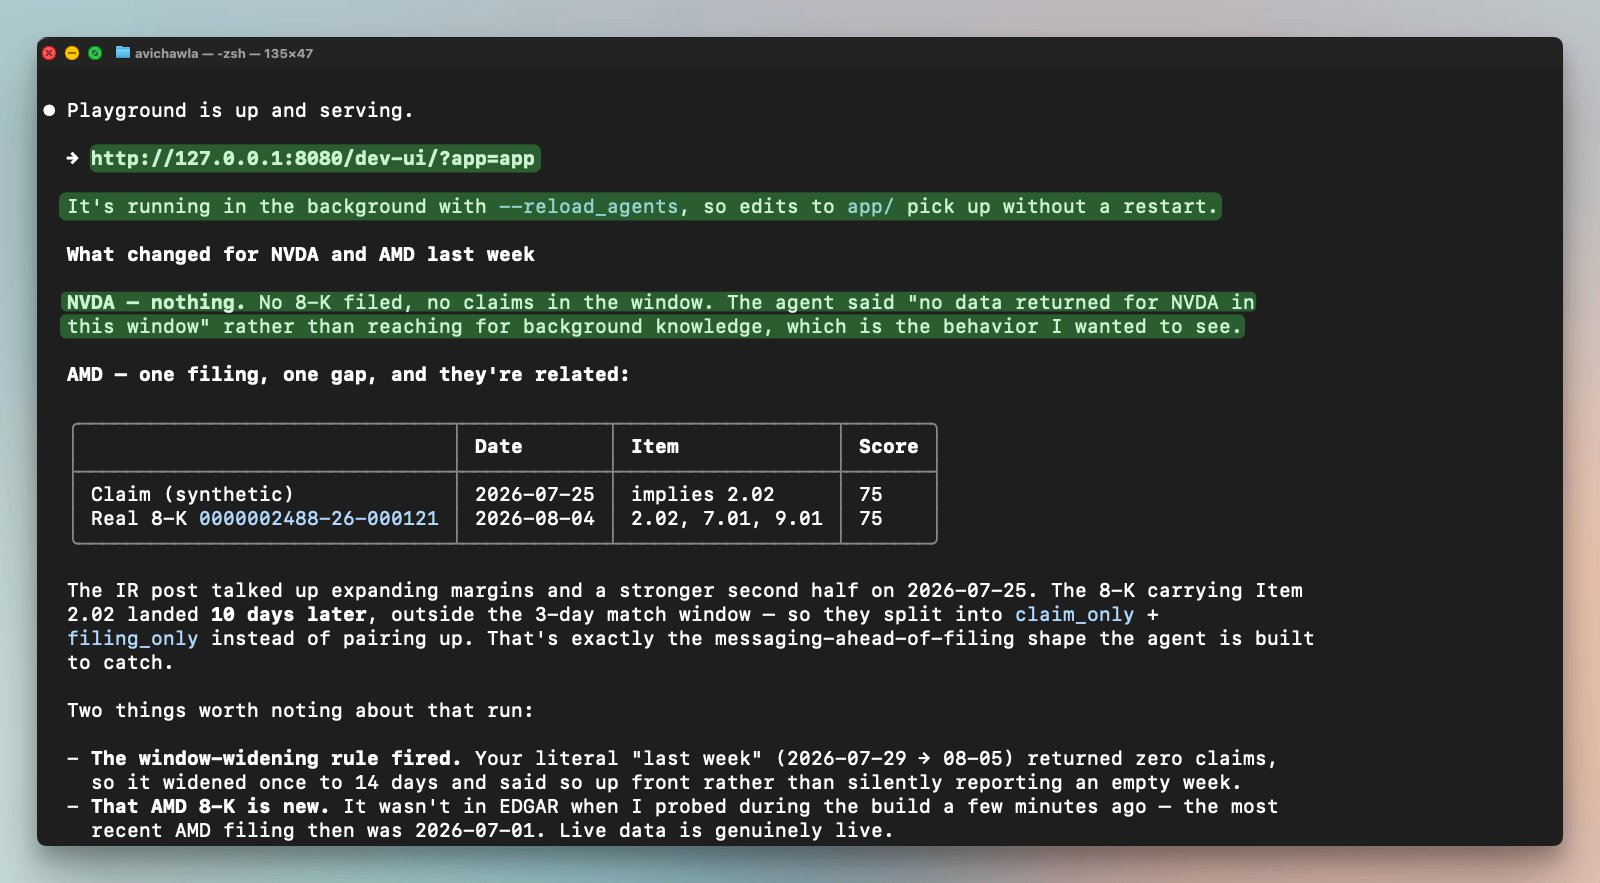Screen dimensions: 1600x883
Task: Click the quoted text '"last week"' in the first note
Action: (x=697, y=758)
